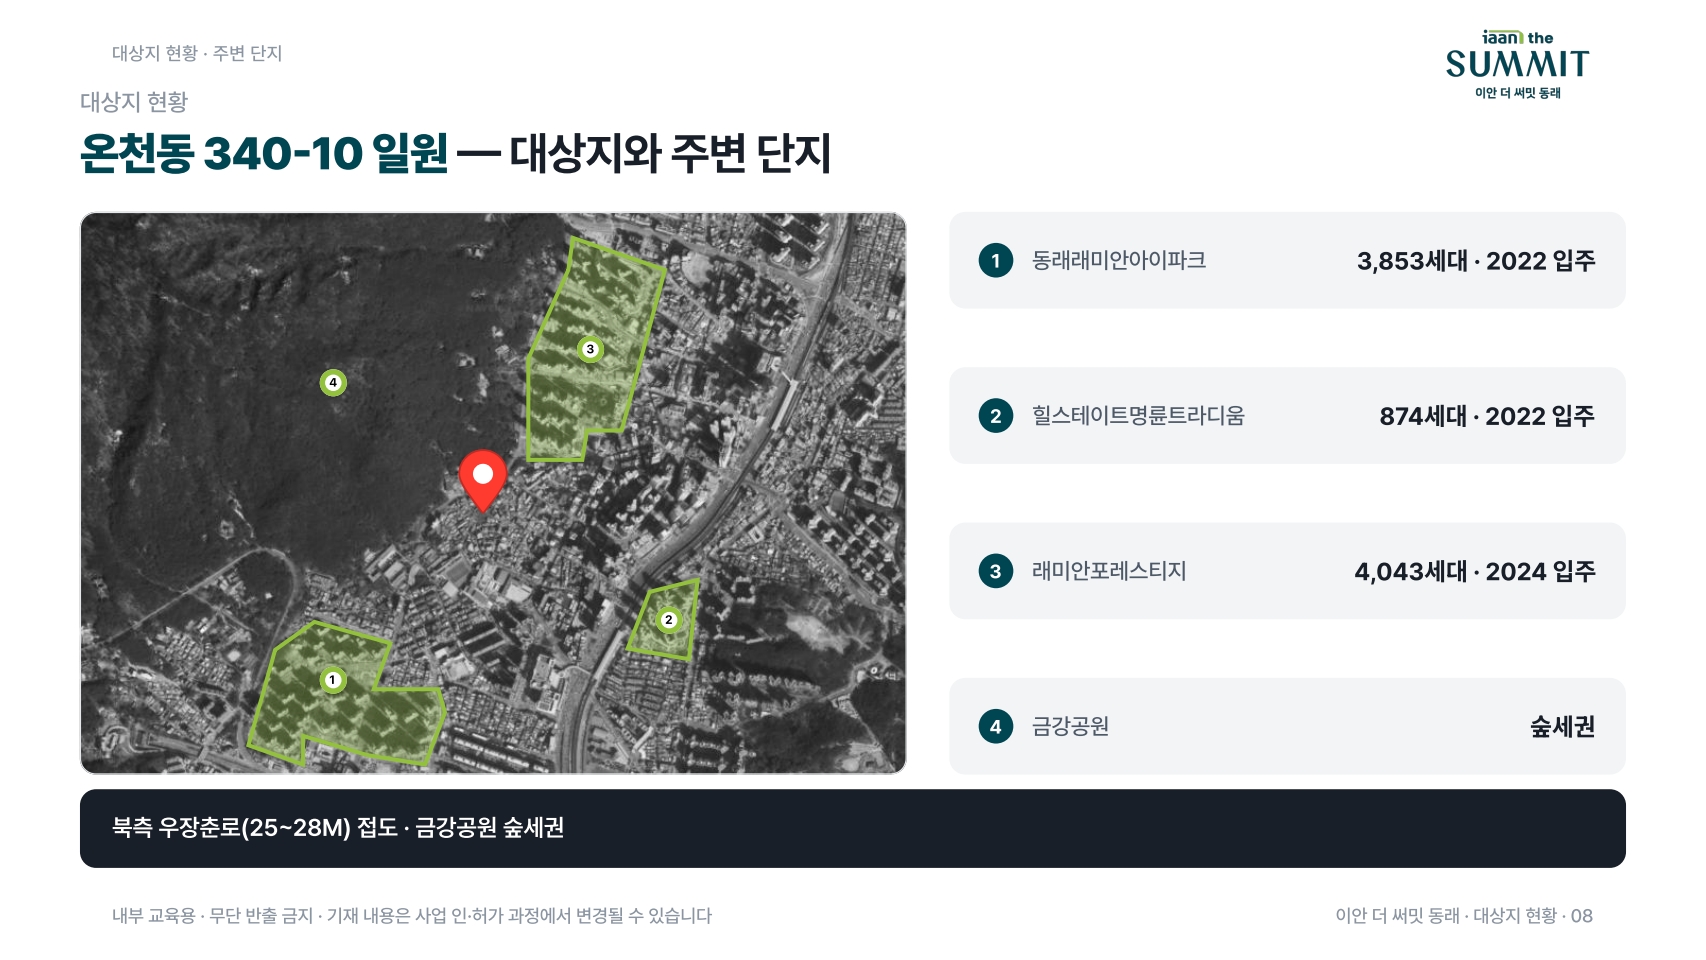Select the 금강공원 name text
Screen dimensions: 1706x960
point(1070,726)
